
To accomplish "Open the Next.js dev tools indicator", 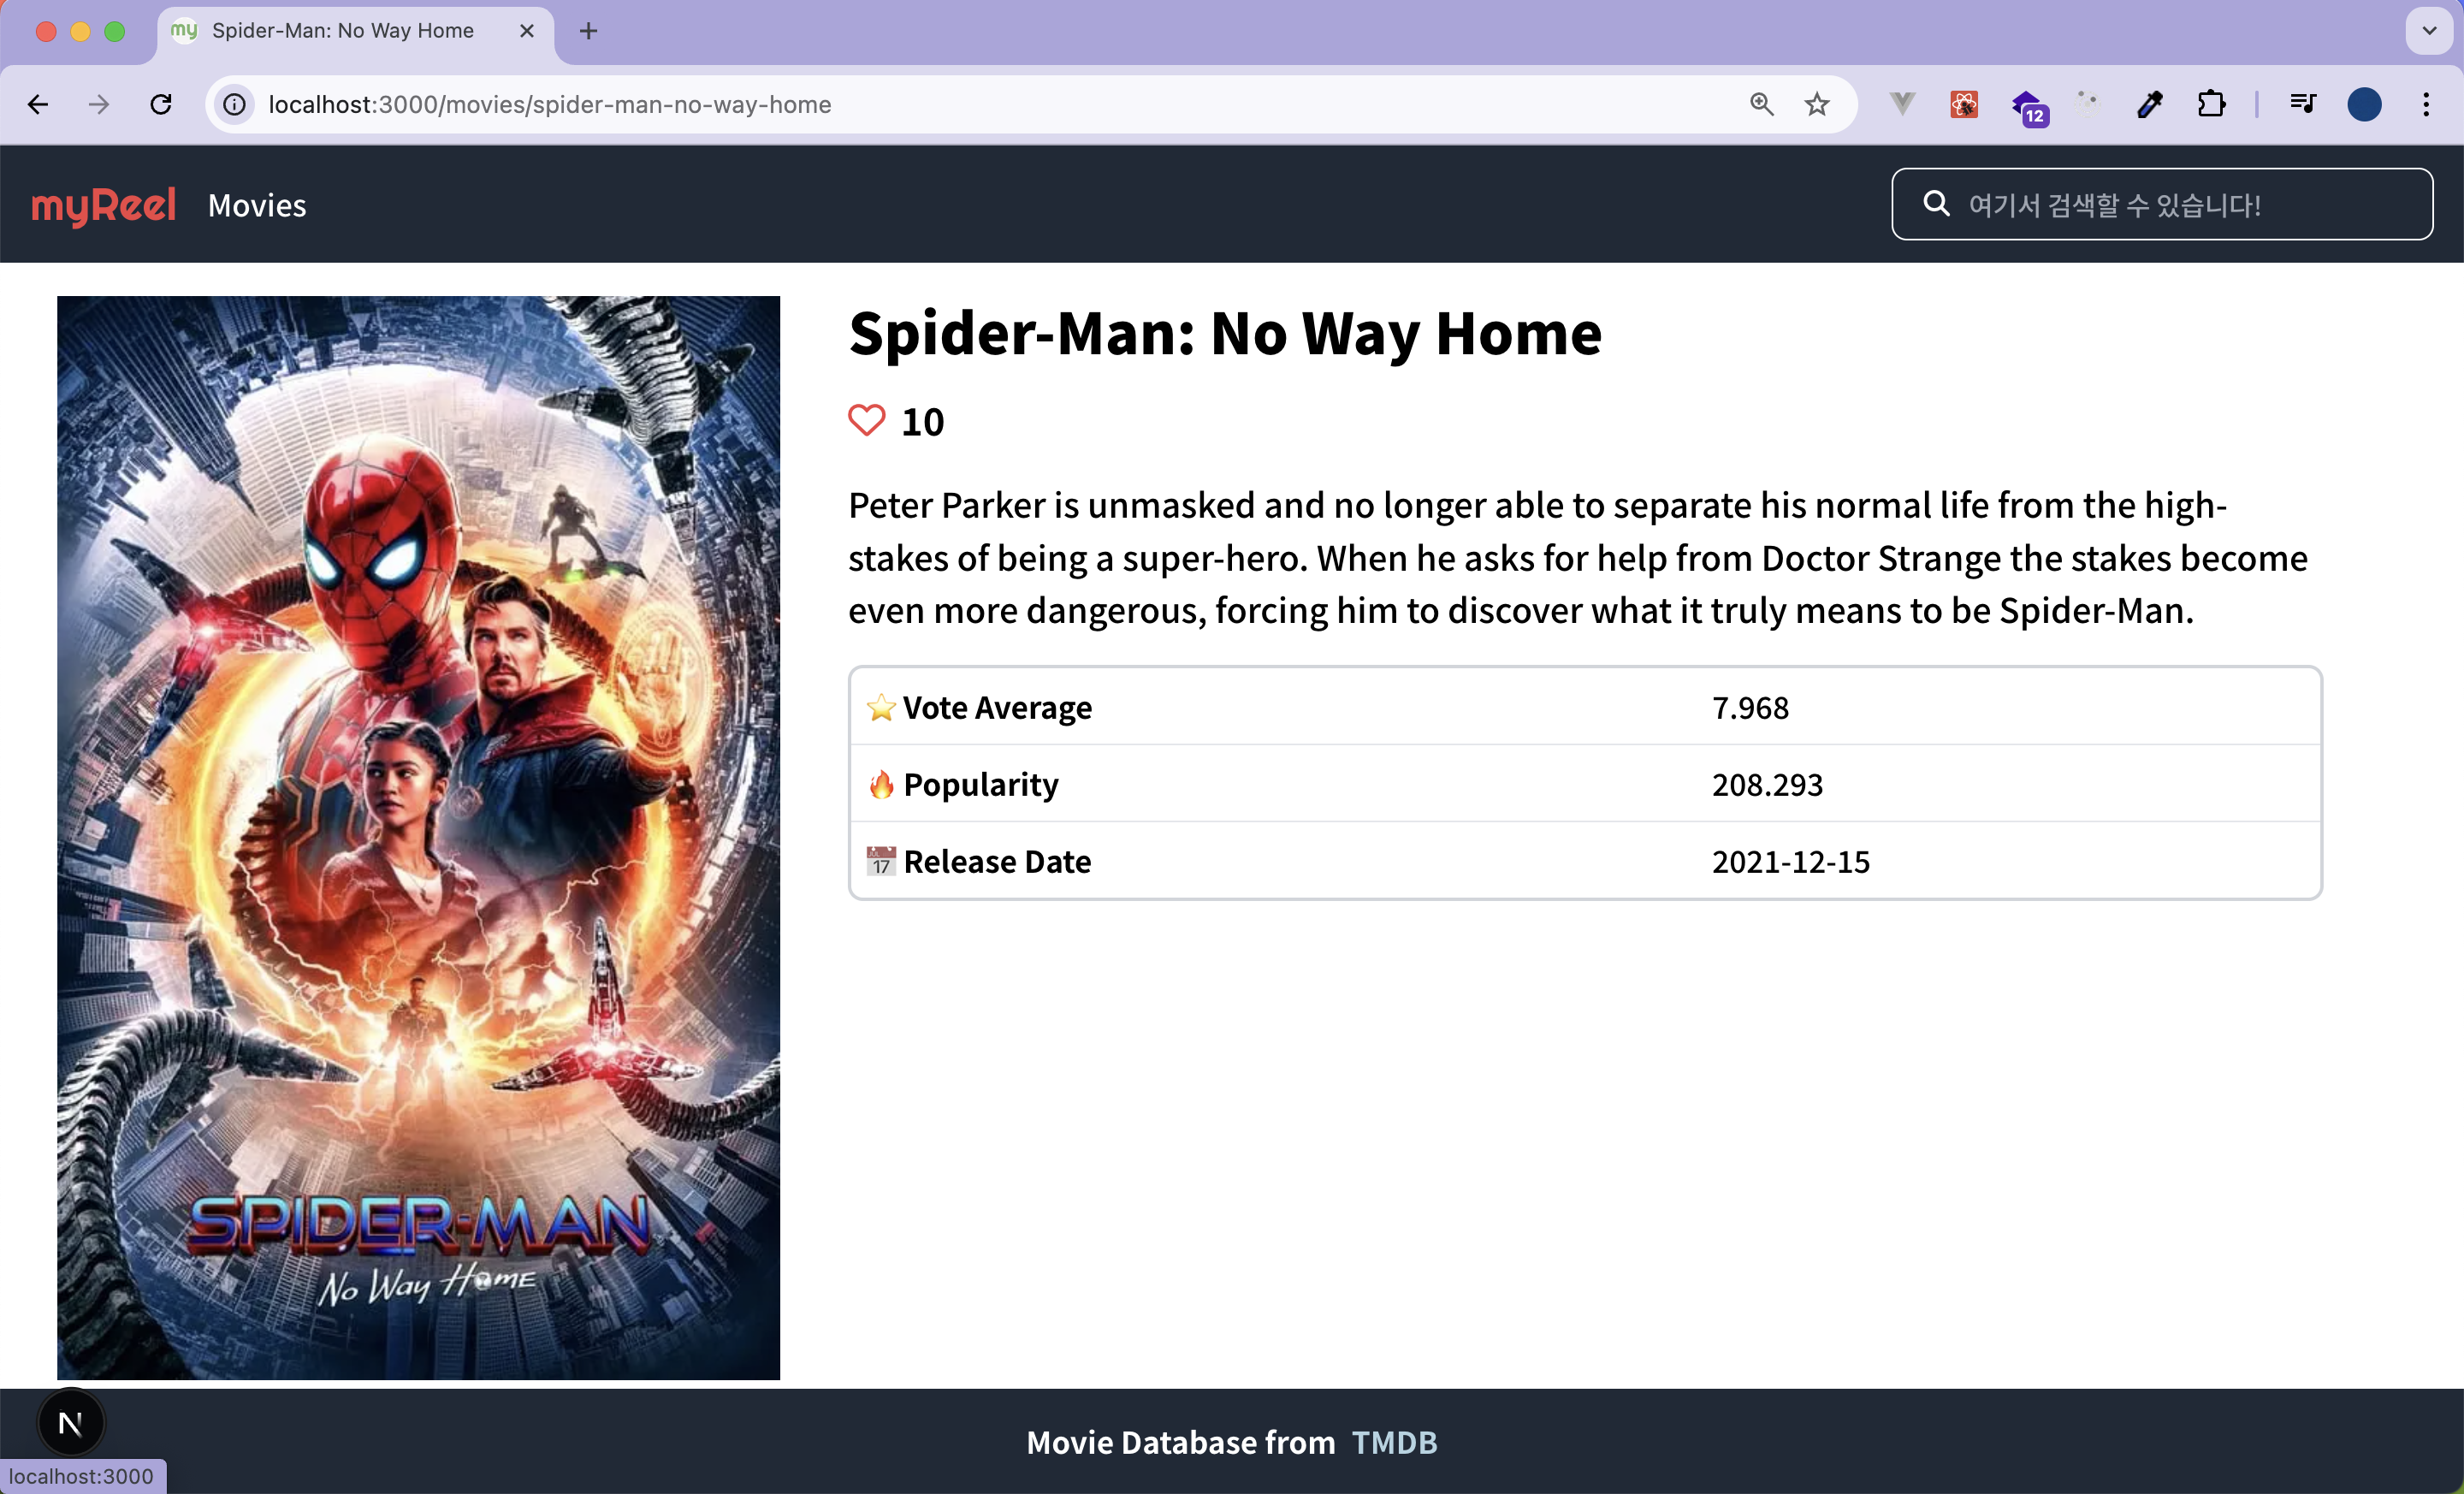I will coord(70,1422).
